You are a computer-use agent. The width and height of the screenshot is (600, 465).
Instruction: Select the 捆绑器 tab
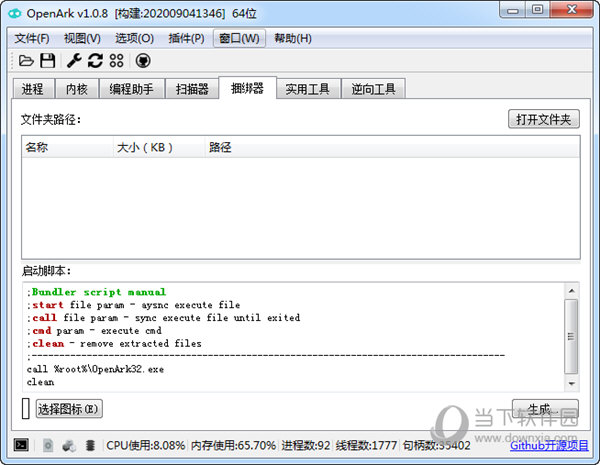pyautogui.click(x=247, y=88)
